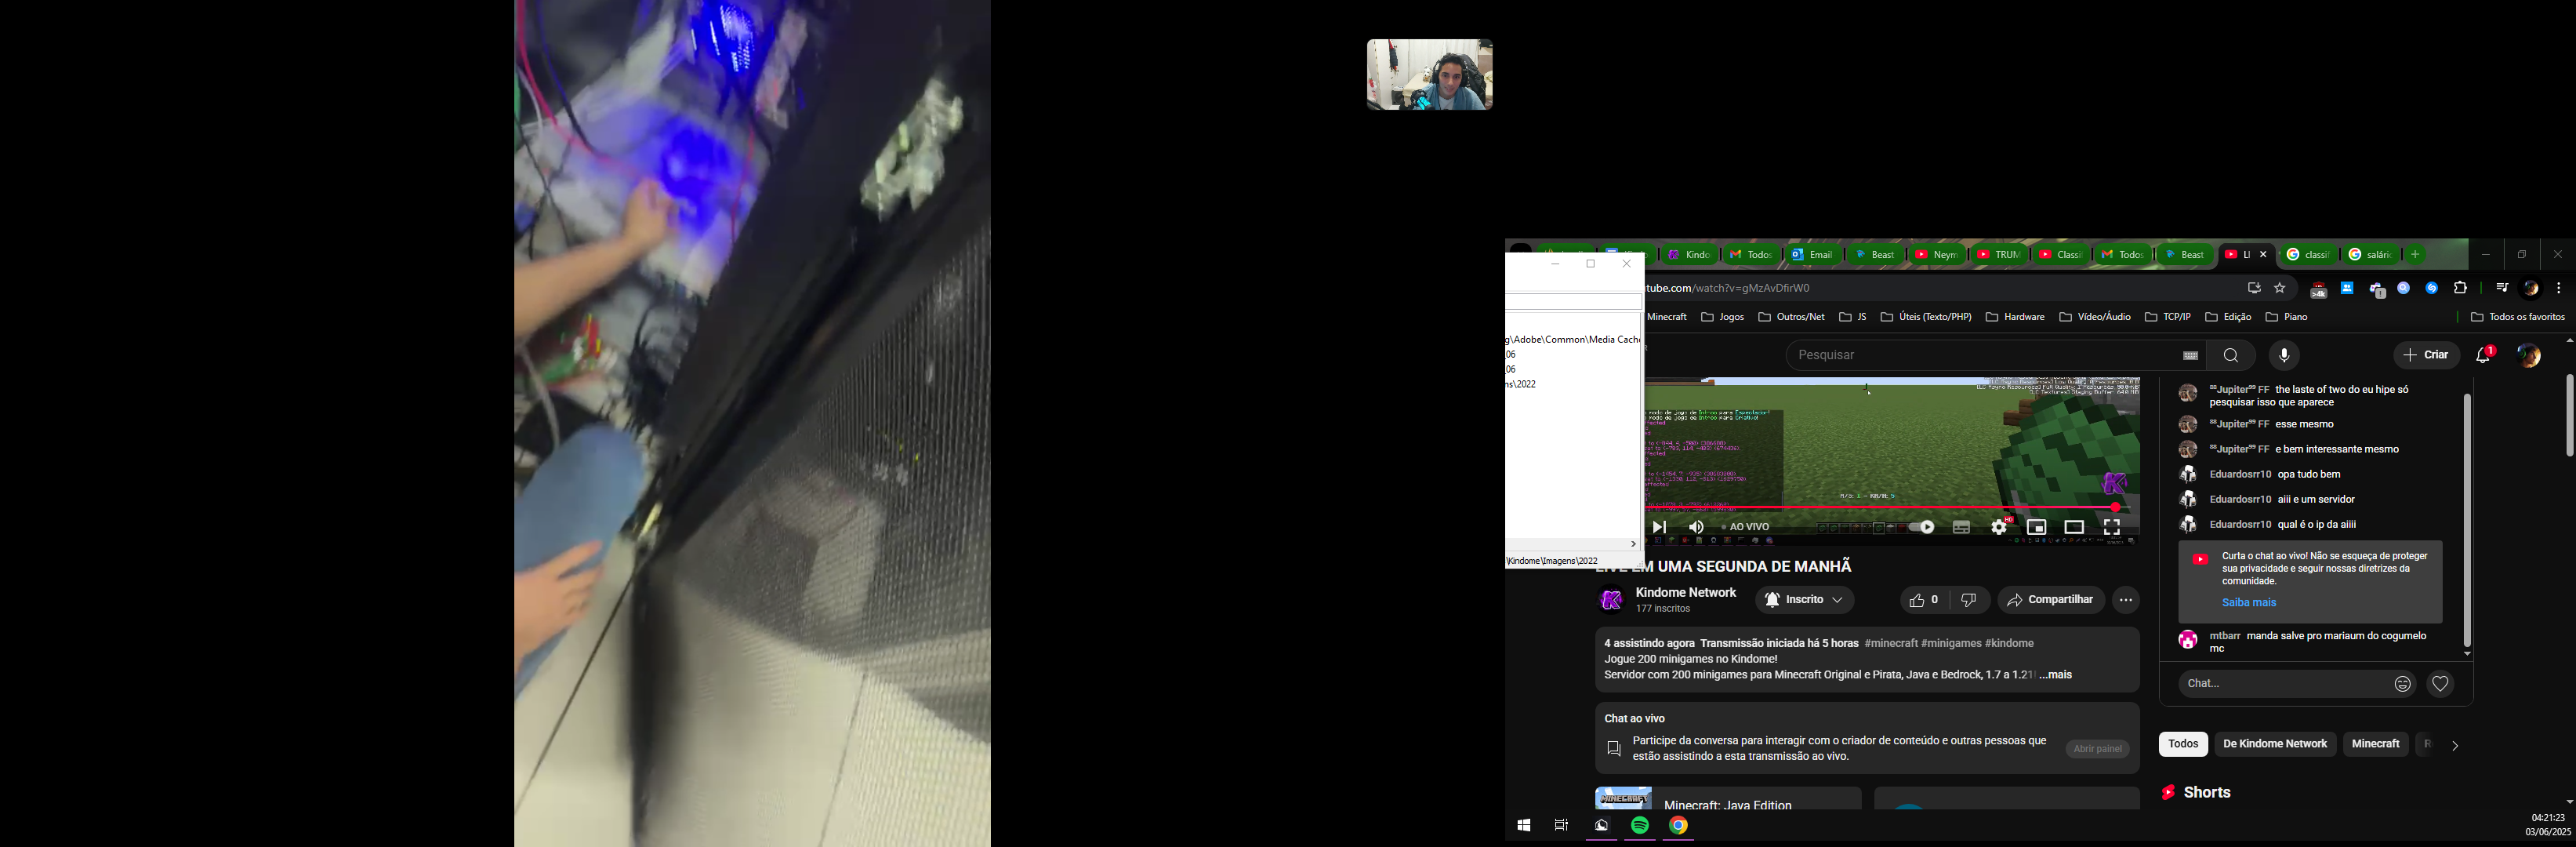Screen dimensions: 2576x847
Task: Dislike the video with thumbs down
Action: pos(1969,600)
